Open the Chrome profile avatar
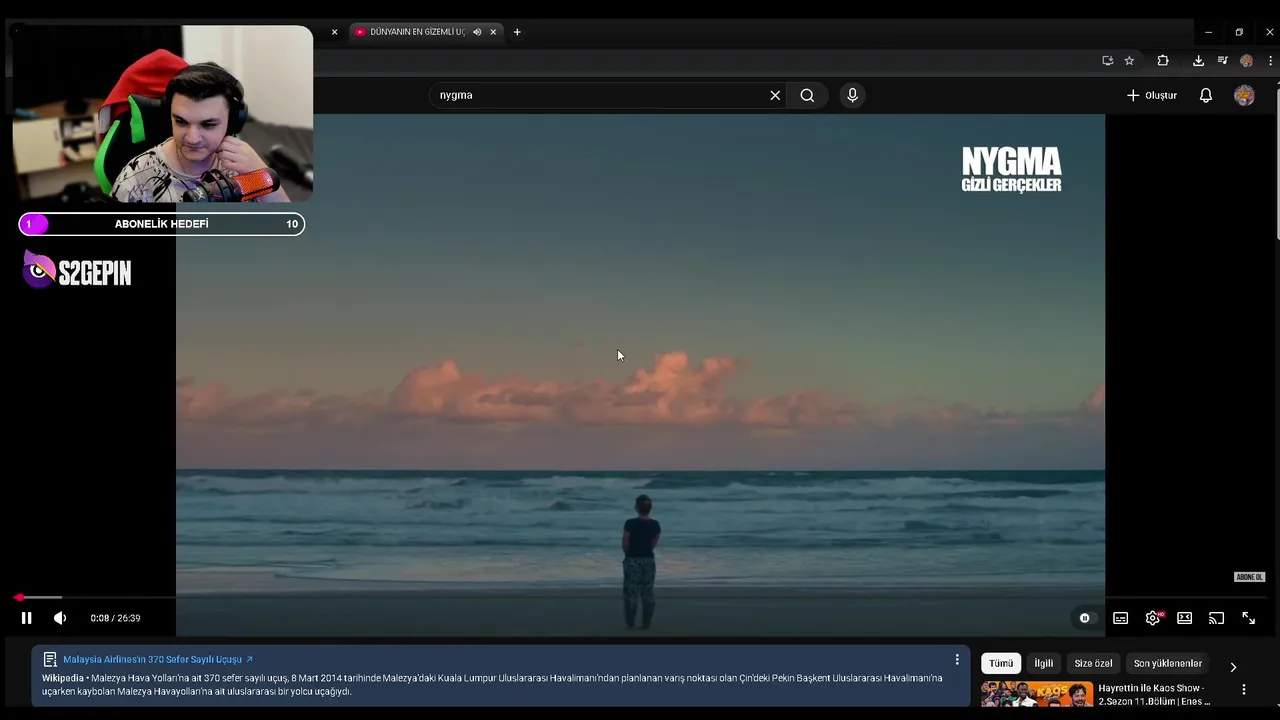 (x=1246, y=60)
